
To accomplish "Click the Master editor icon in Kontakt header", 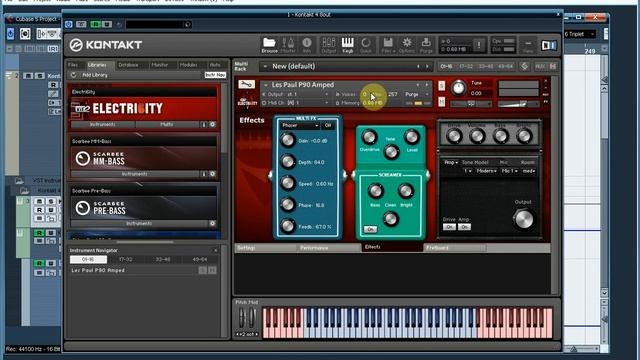I will coord(288,45).
